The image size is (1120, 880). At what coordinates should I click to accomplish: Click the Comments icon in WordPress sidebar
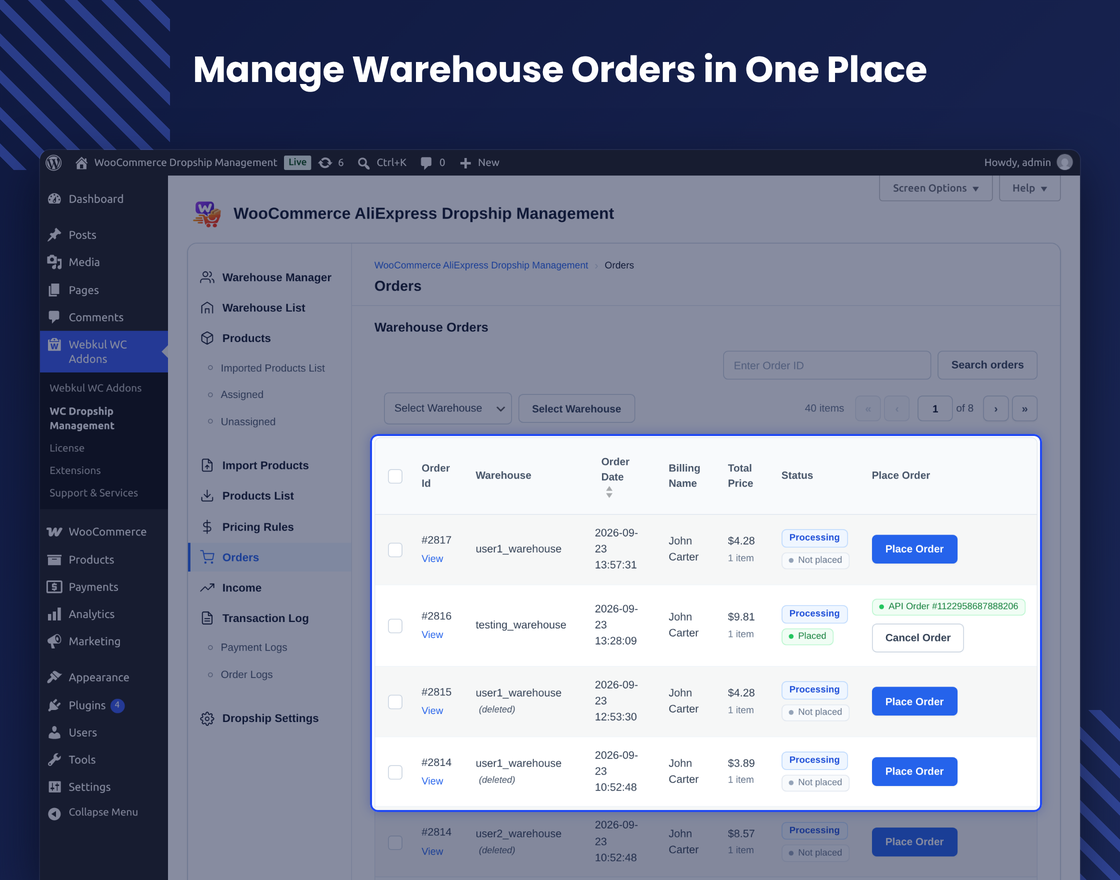(x=54, y=317)
